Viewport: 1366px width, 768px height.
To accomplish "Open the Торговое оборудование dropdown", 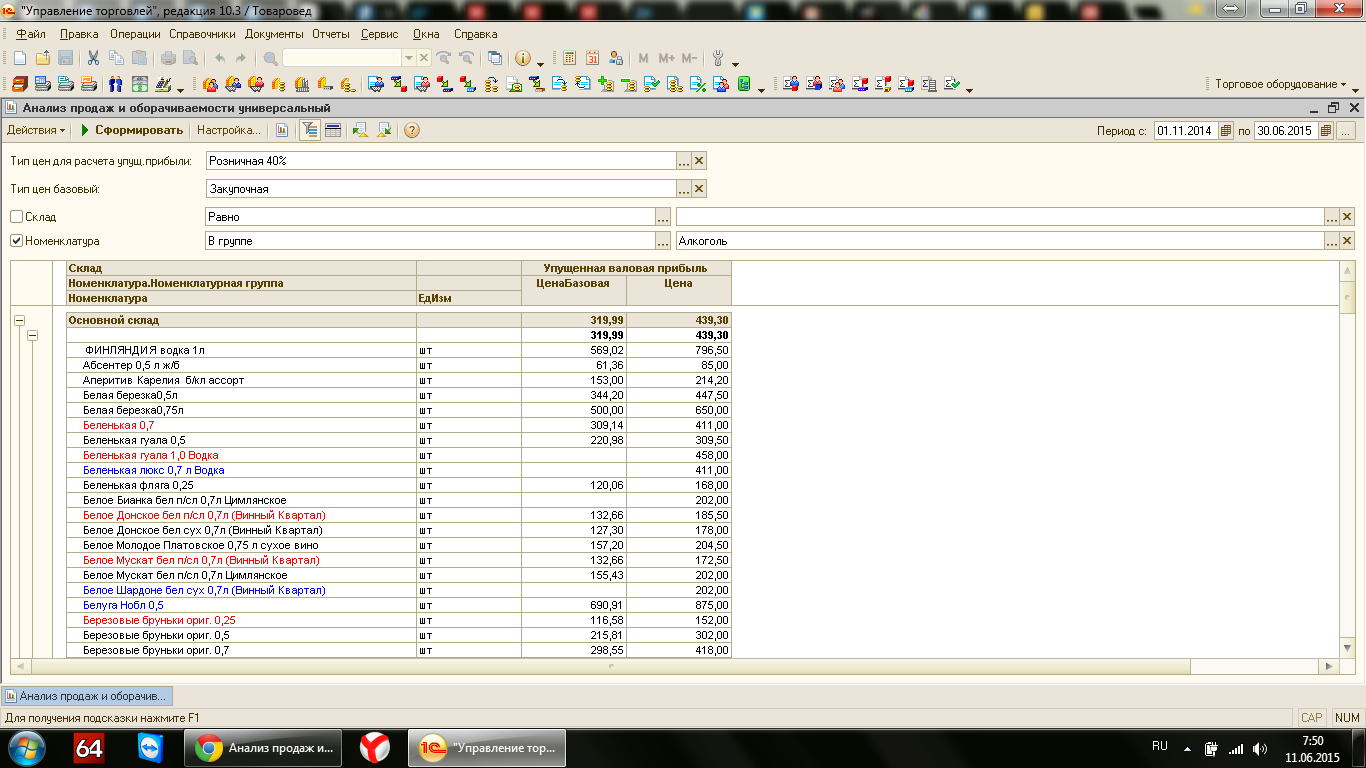I will [1280, 84].
